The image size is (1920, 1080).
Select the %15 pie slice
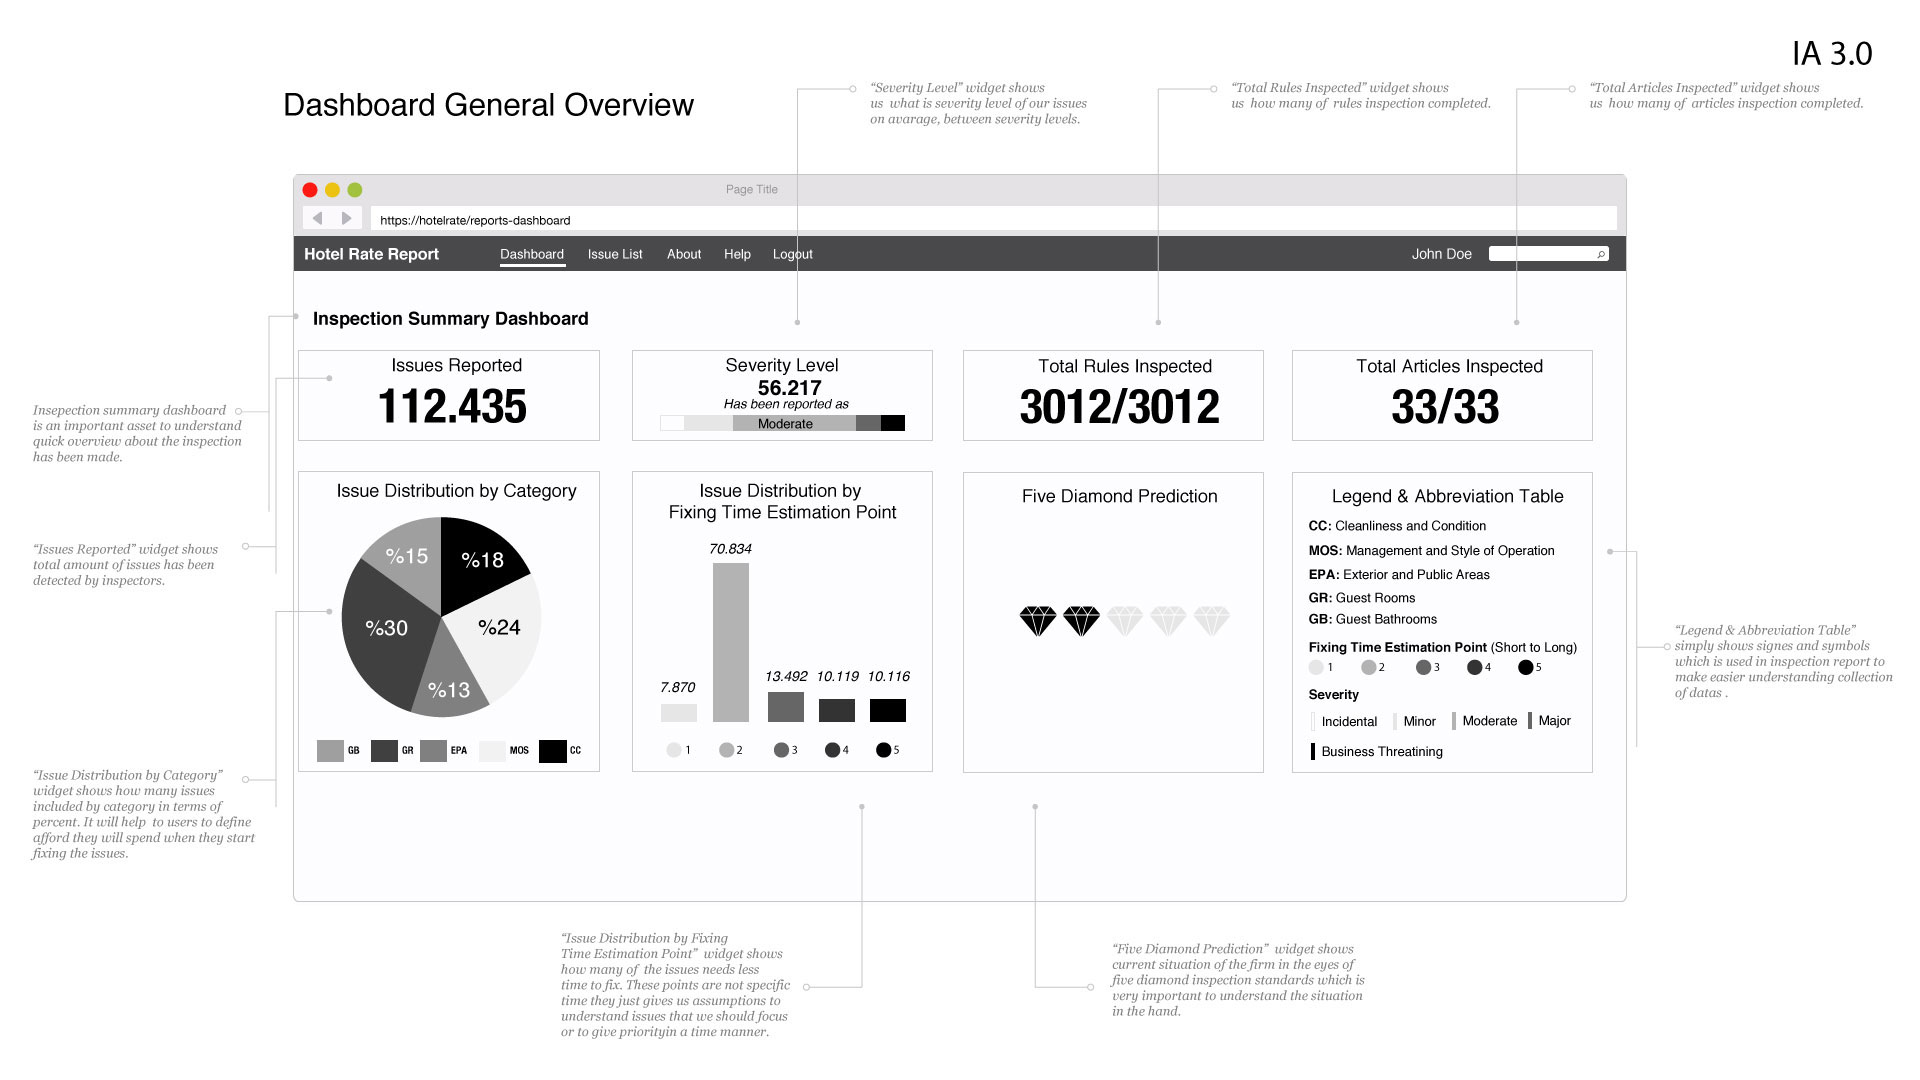(408, 556)
